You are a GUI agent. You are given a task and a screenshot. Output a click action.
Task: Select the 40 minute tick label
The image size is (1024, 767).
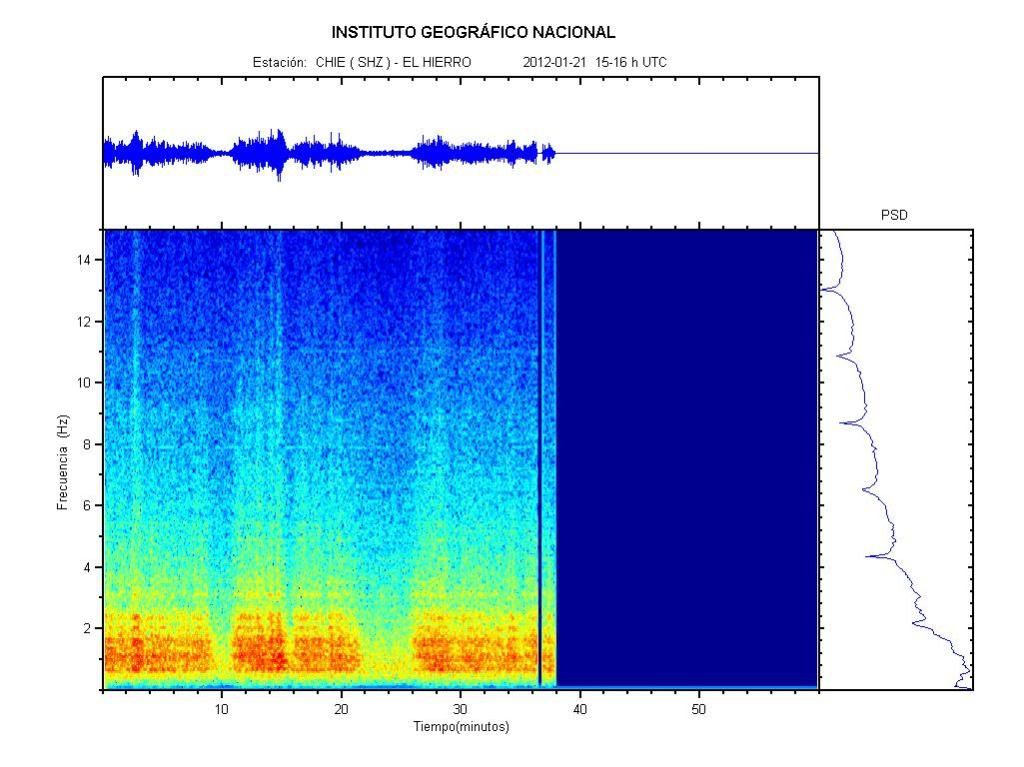[580, 709]
